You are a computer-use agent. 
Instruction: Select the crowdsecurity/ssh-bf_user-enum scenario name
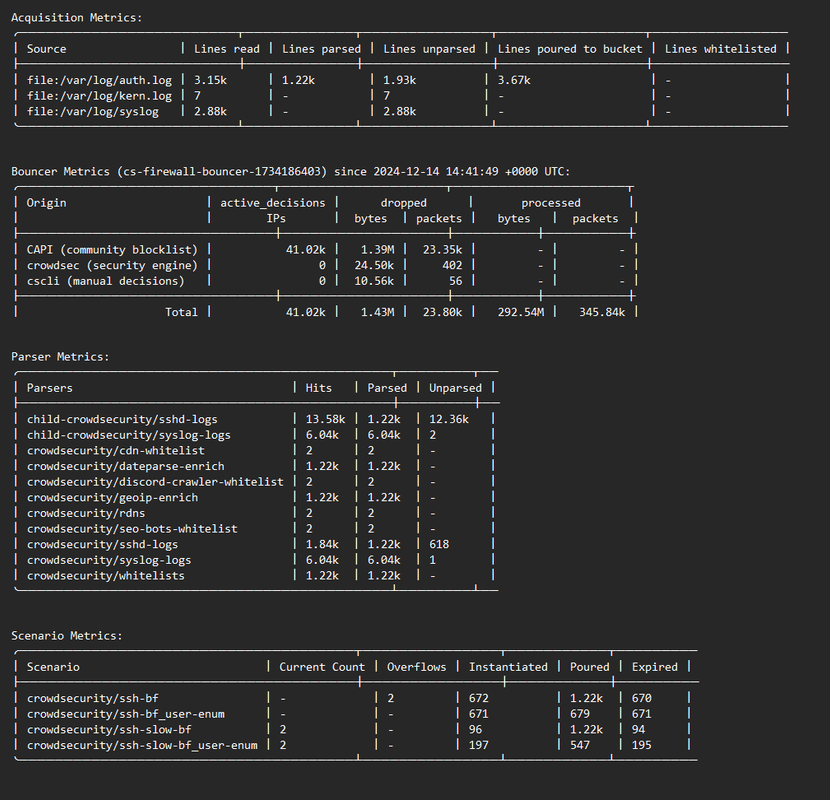coord(125,714)
